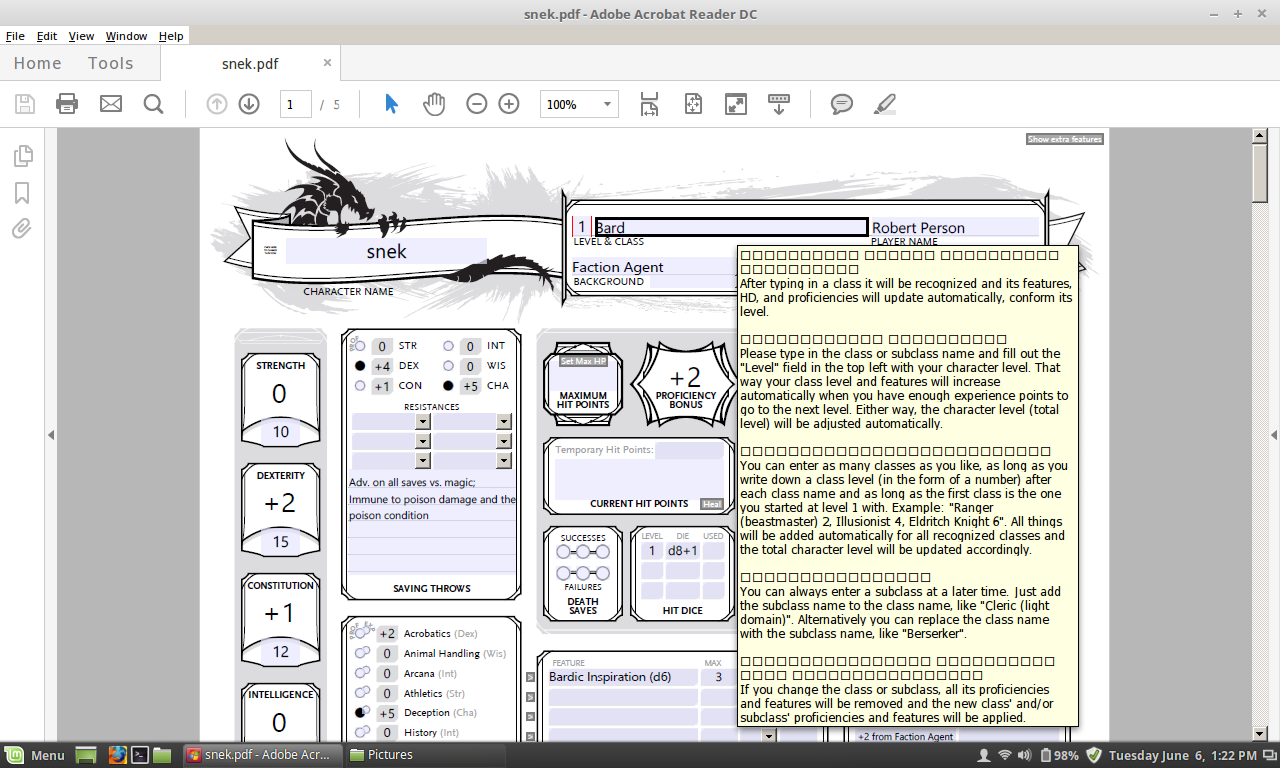The image size is (1280, 768).
Task: Click the Zoom out minus icon
Action: pos(477,104)
